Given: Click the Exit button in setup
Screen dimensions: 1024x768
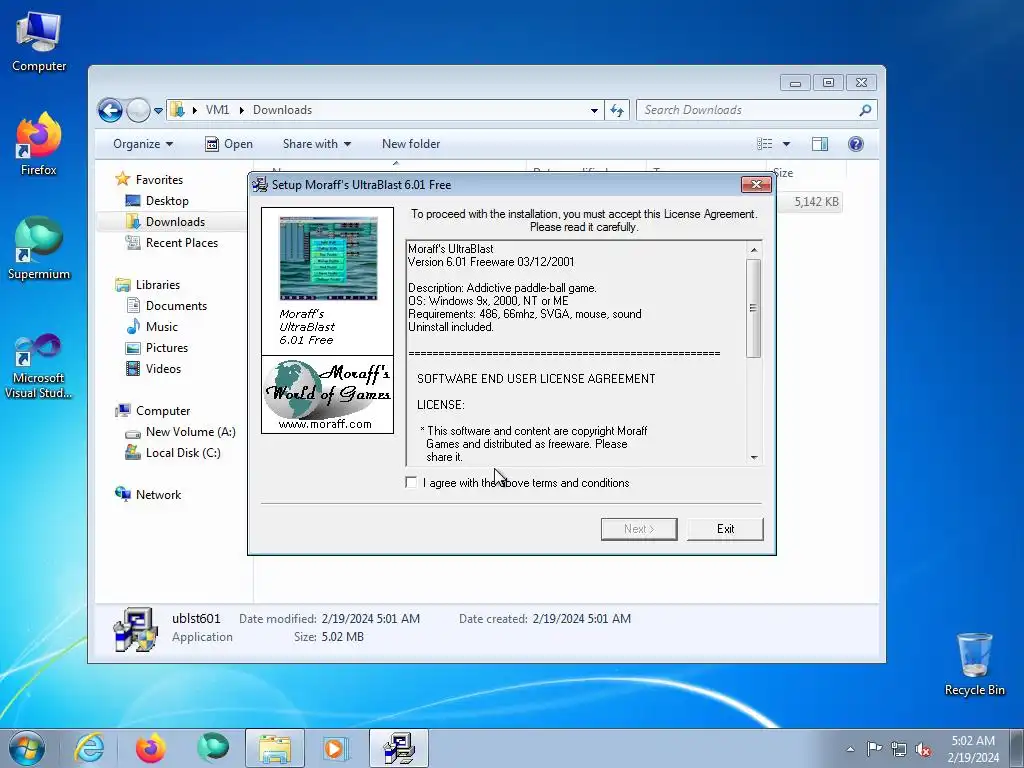Looking at the screenshot, I should (x=725, y=529).
